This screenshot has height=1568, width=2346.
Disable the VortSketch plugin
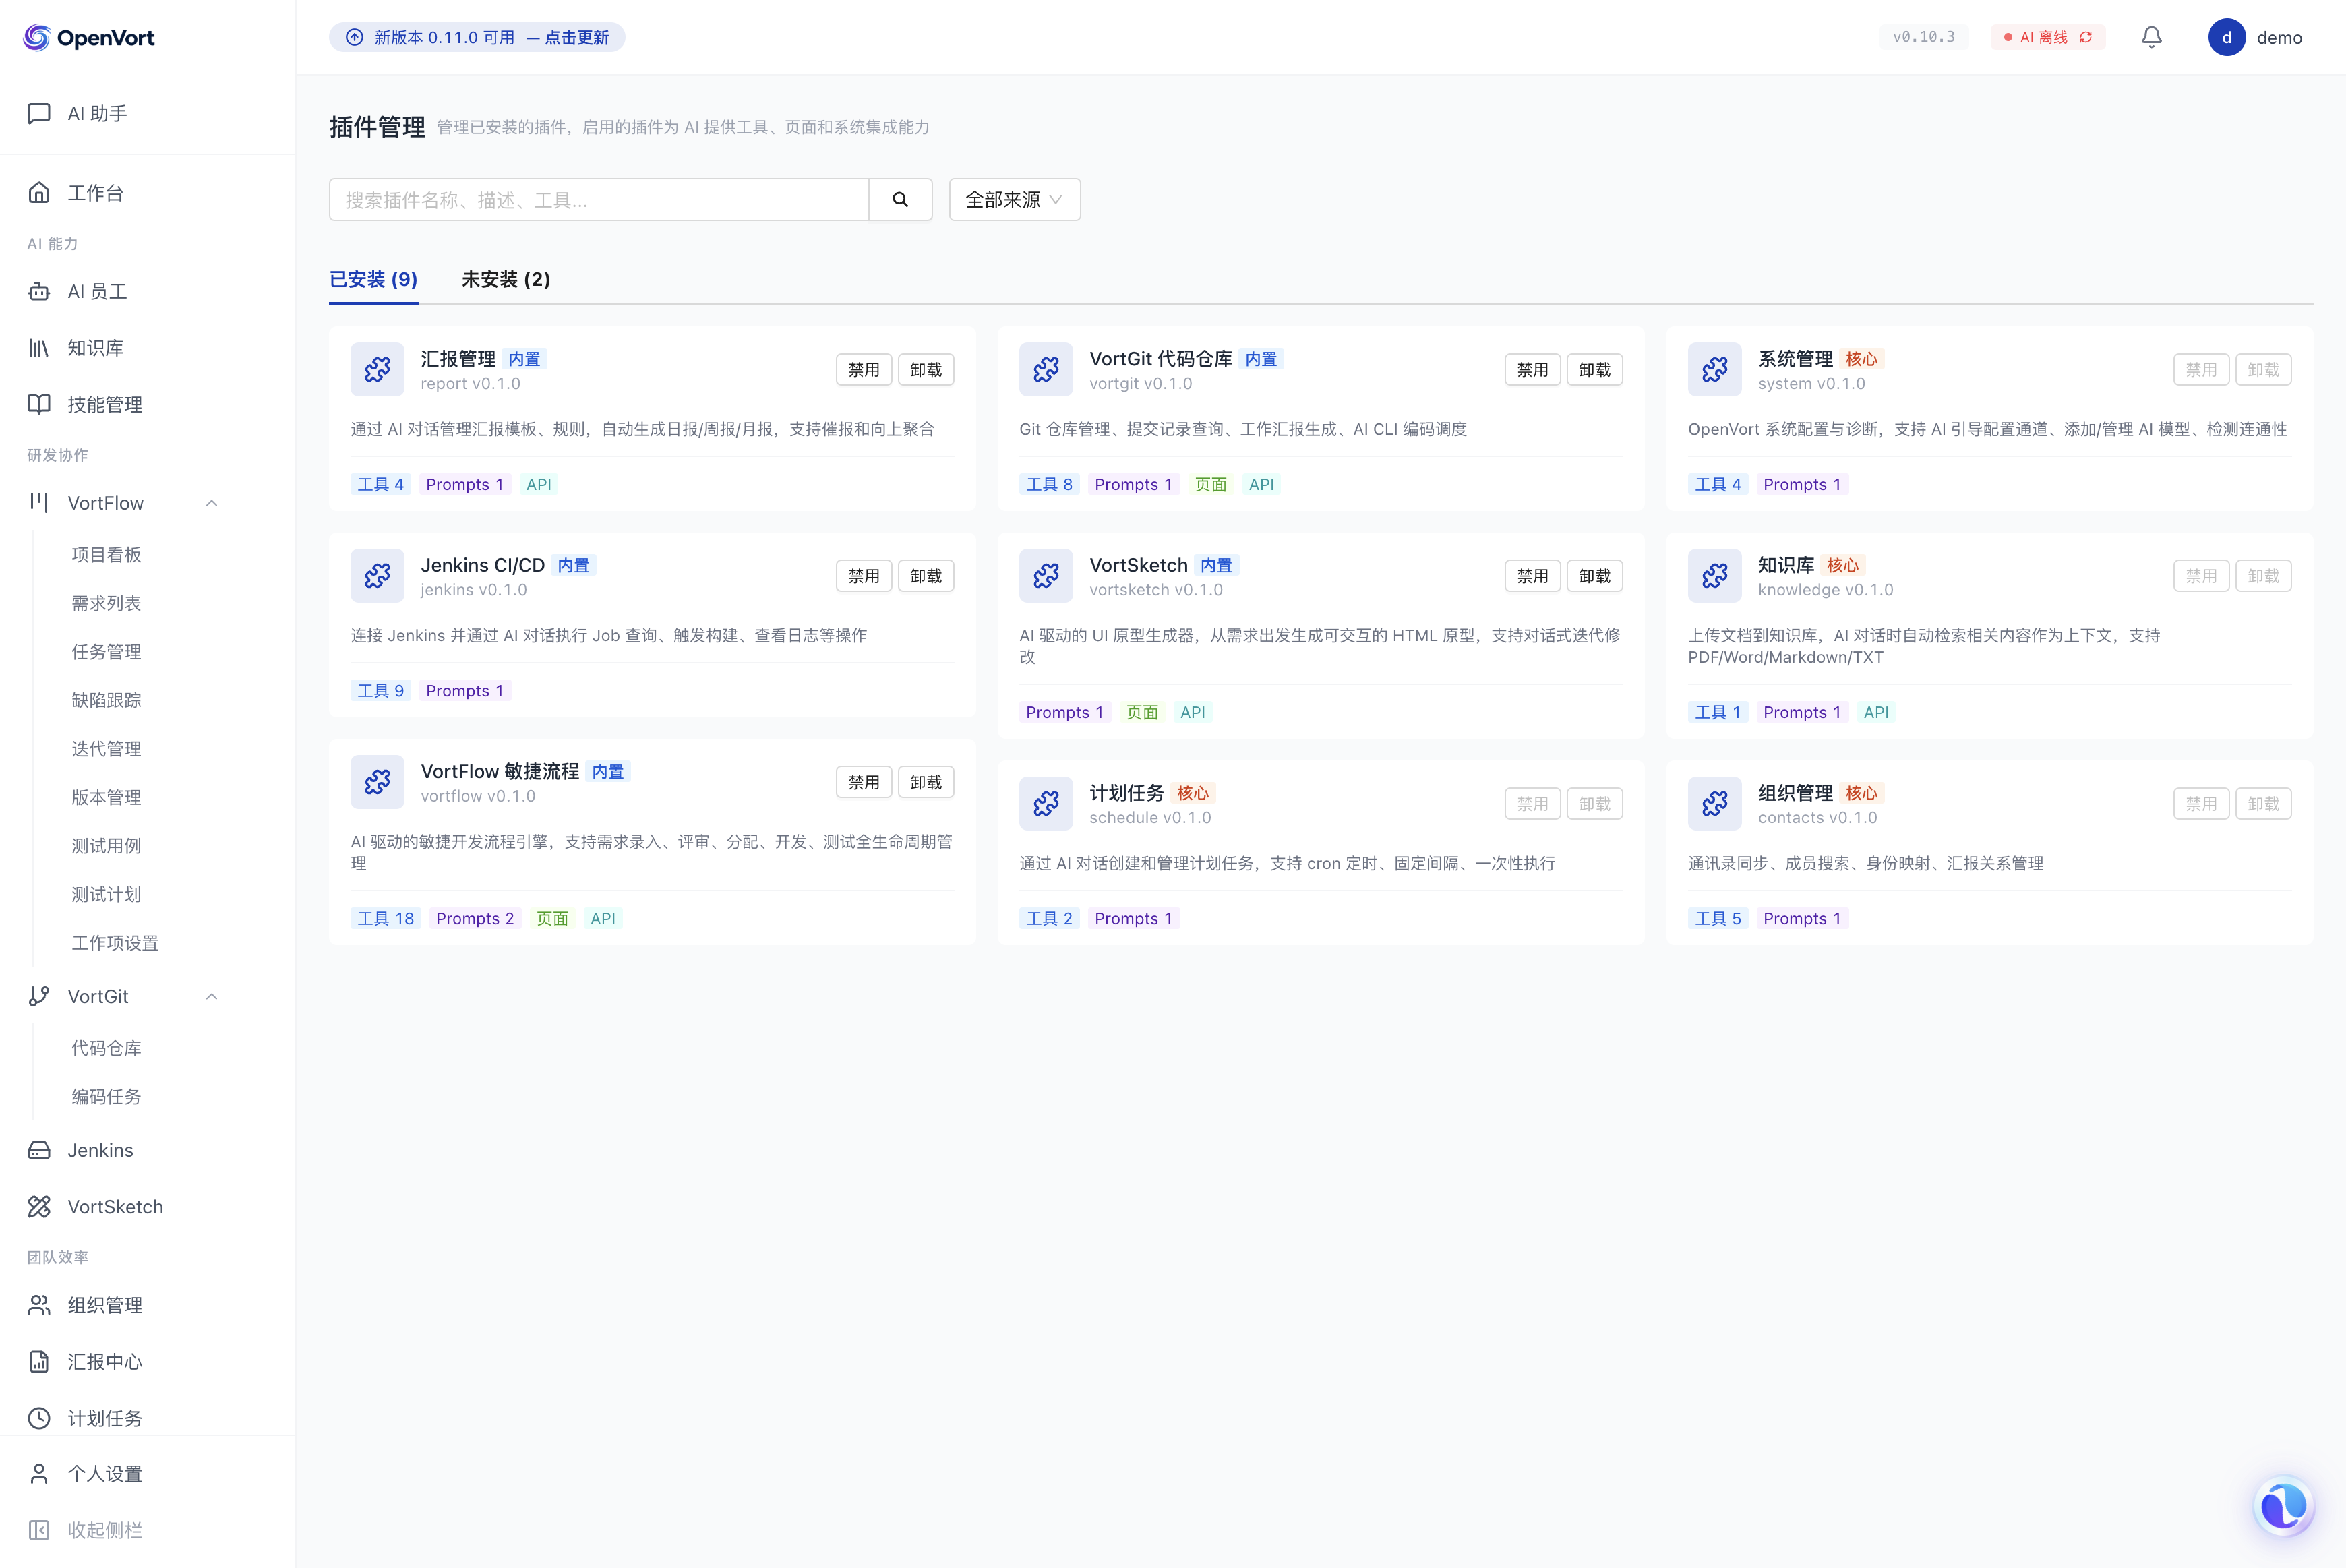(1532, 576)
